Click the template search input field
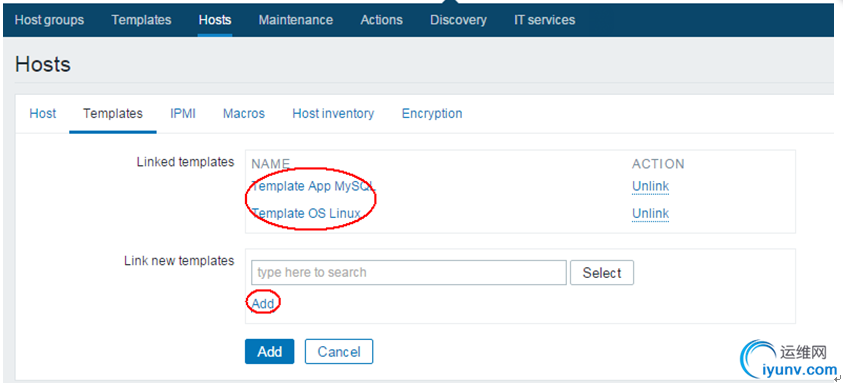This screenshot has width=843, height=386. click(409, 273)
